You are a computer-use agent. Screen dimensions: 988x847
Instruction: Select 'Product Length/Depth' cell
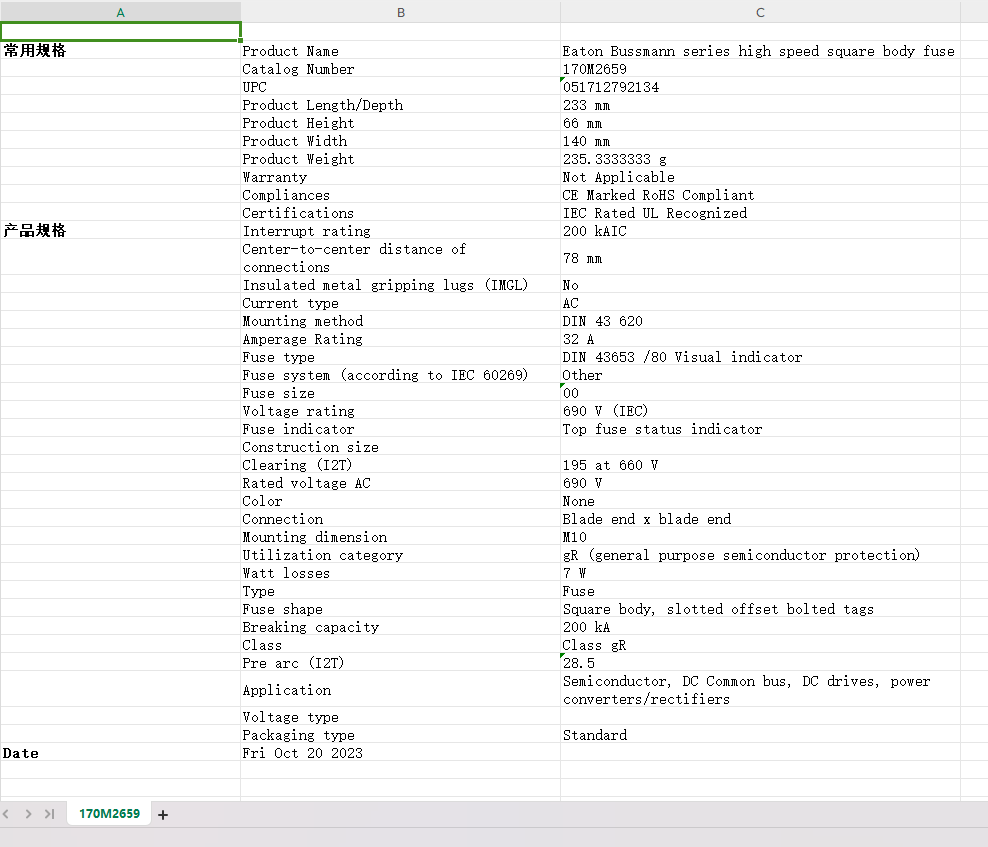pos(401,105)
